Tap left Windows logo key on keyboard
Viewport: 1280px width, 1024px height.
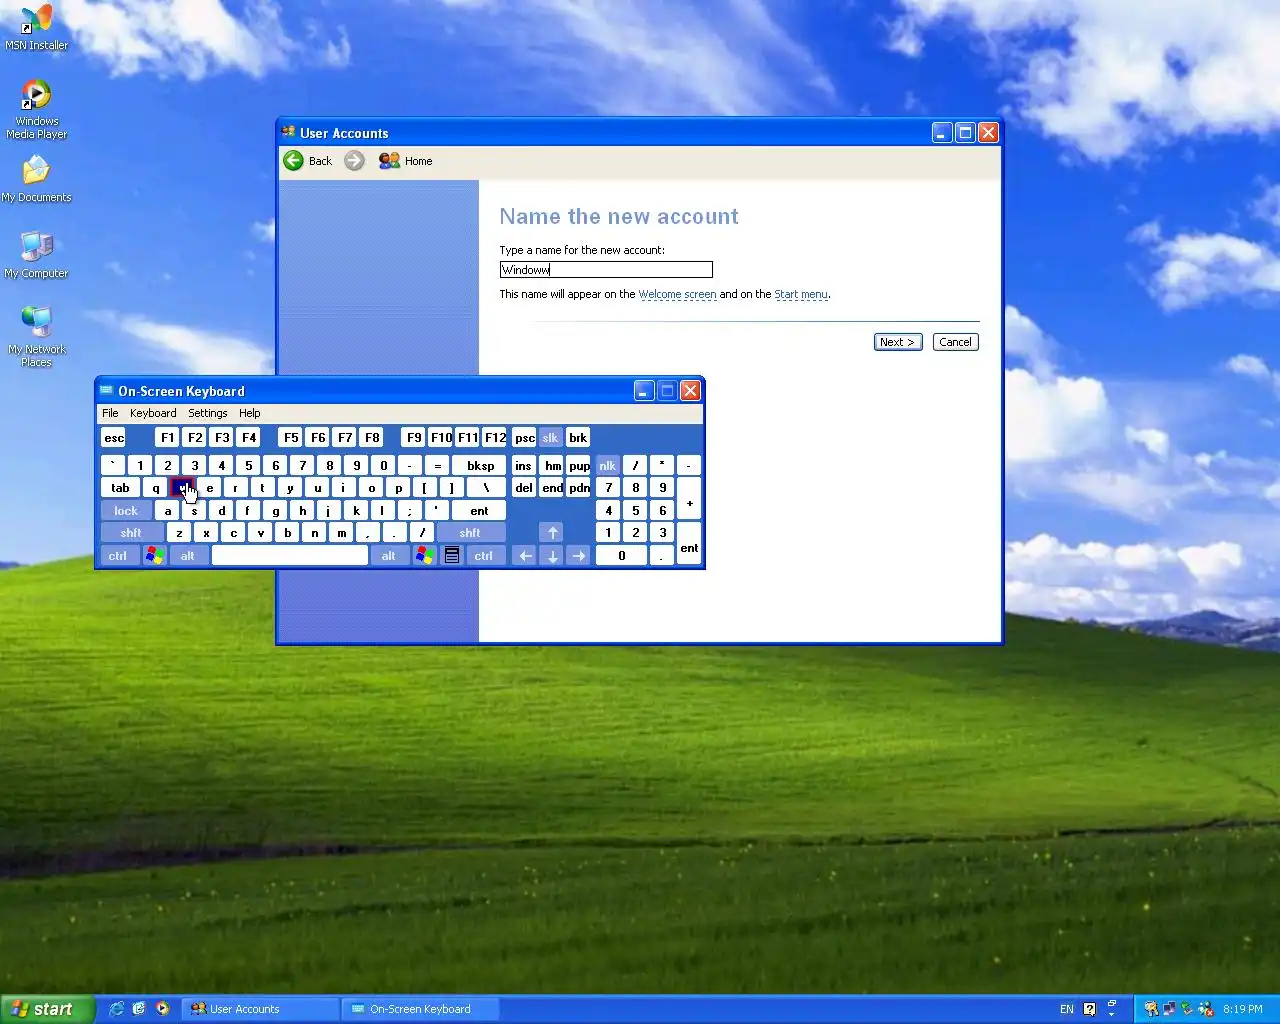(x=154, y=556)
